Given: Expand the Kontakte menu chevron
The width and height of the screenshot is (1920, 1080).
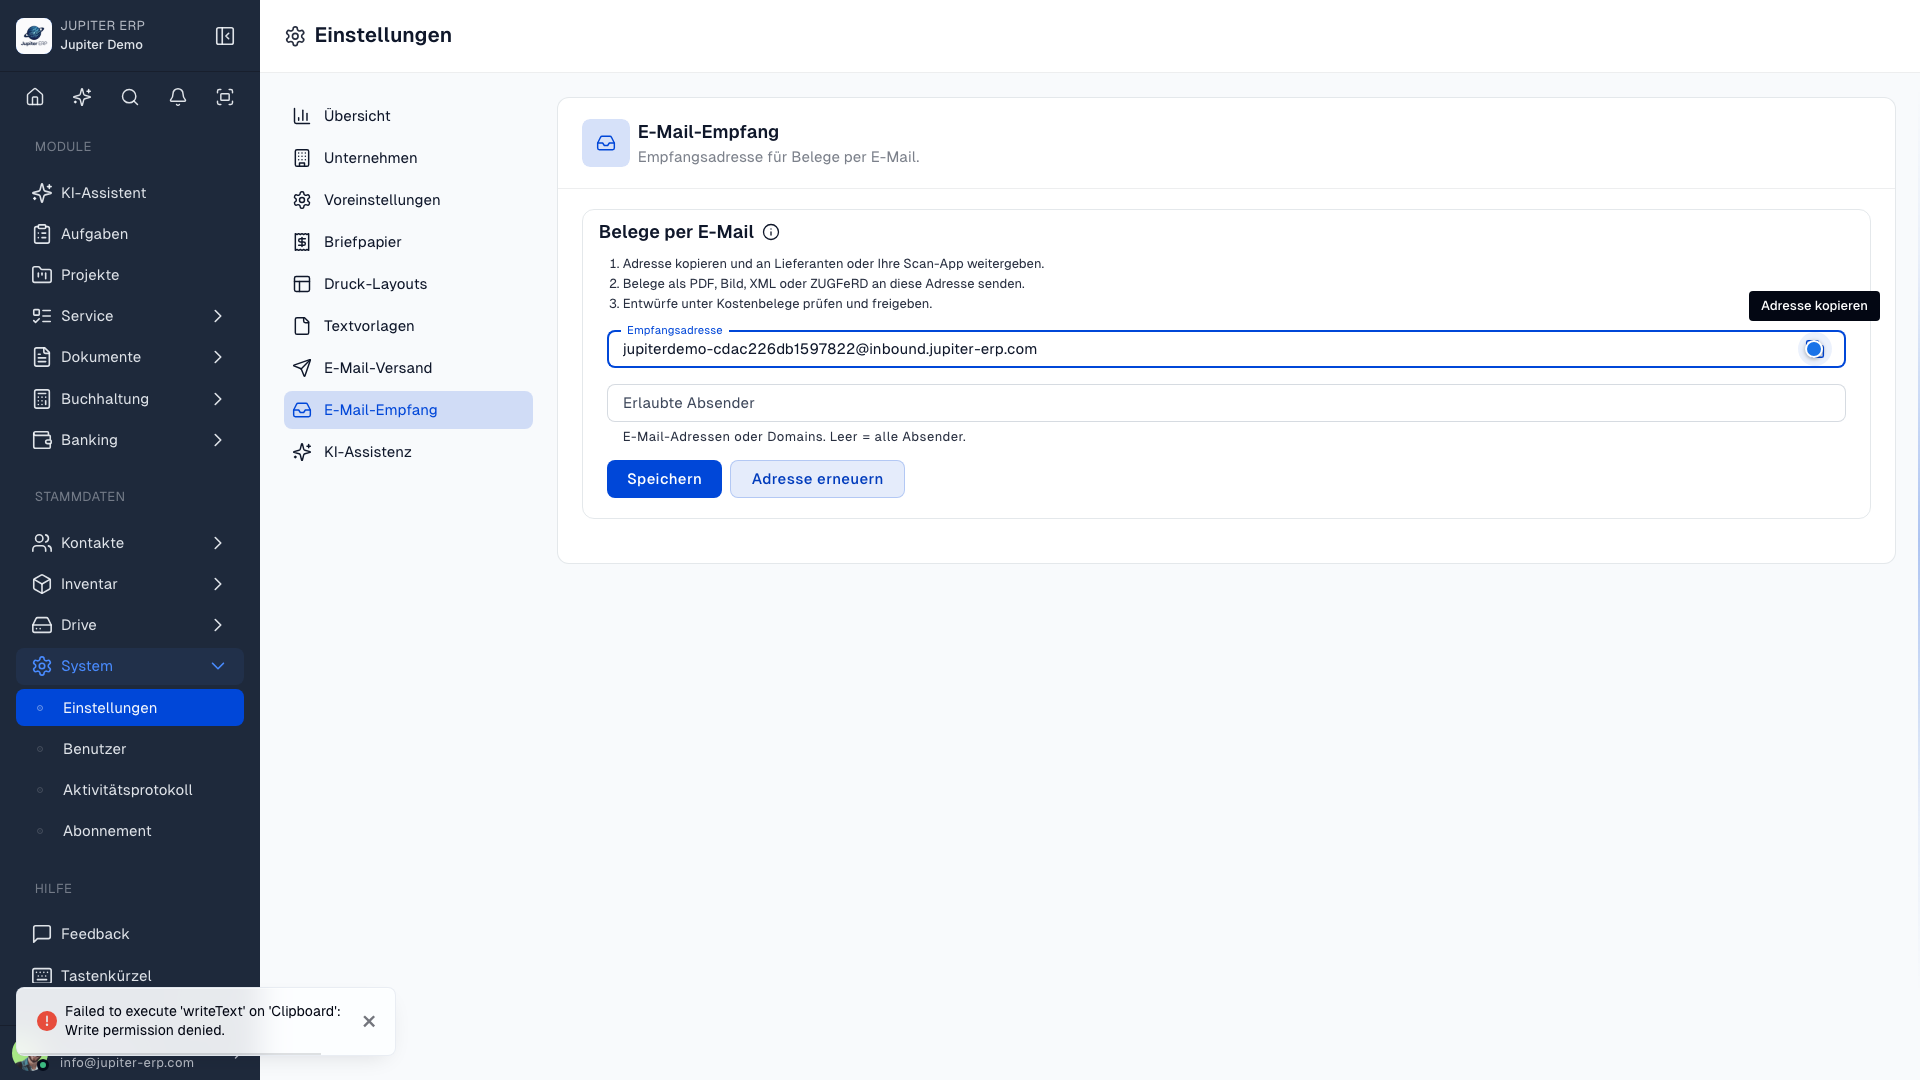Looking at the screenshot, I should coord(218,543).
